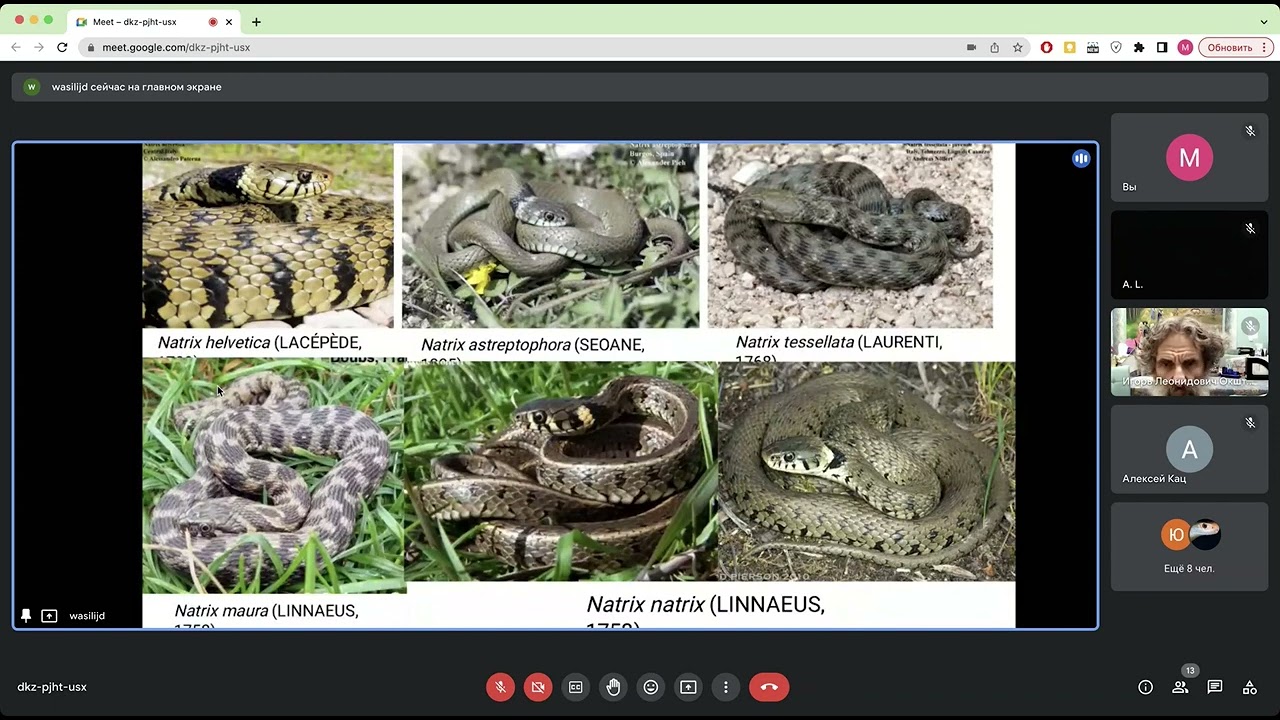Click the participant count badge 13
The height and width of the screenshot is (720, 1280).
pos(1189,671)
